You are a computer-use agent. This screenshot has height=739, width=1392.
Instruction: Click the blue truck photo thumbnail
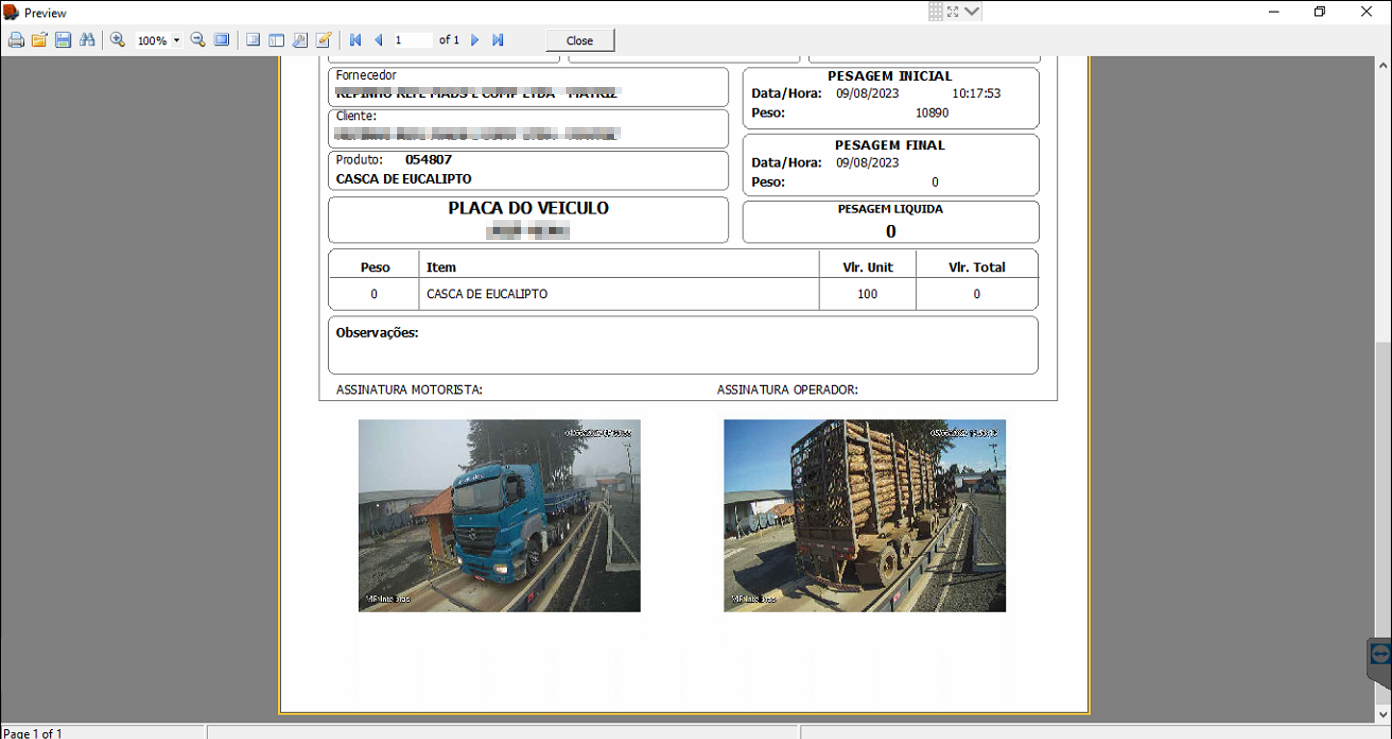pos(499,515)
